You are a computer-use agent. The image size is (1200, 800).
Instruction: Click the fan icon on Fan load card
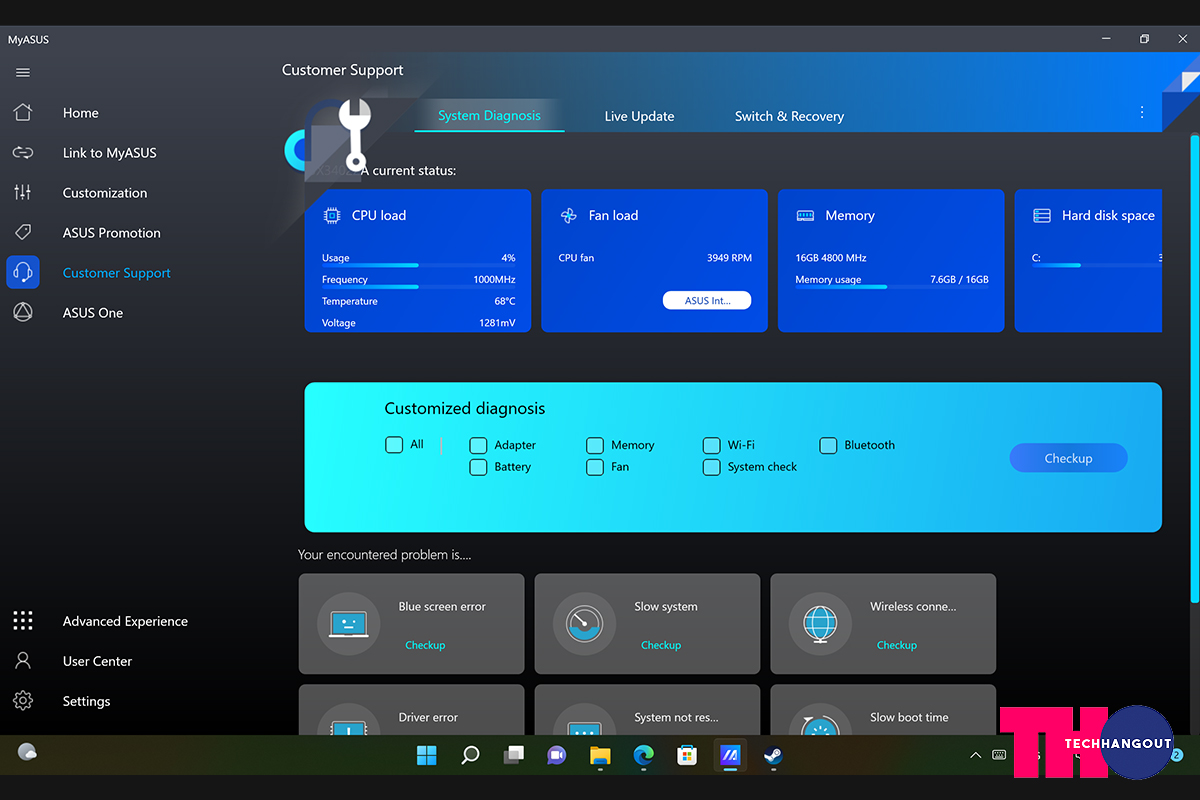pyautogui.click(x=568, y=215)
